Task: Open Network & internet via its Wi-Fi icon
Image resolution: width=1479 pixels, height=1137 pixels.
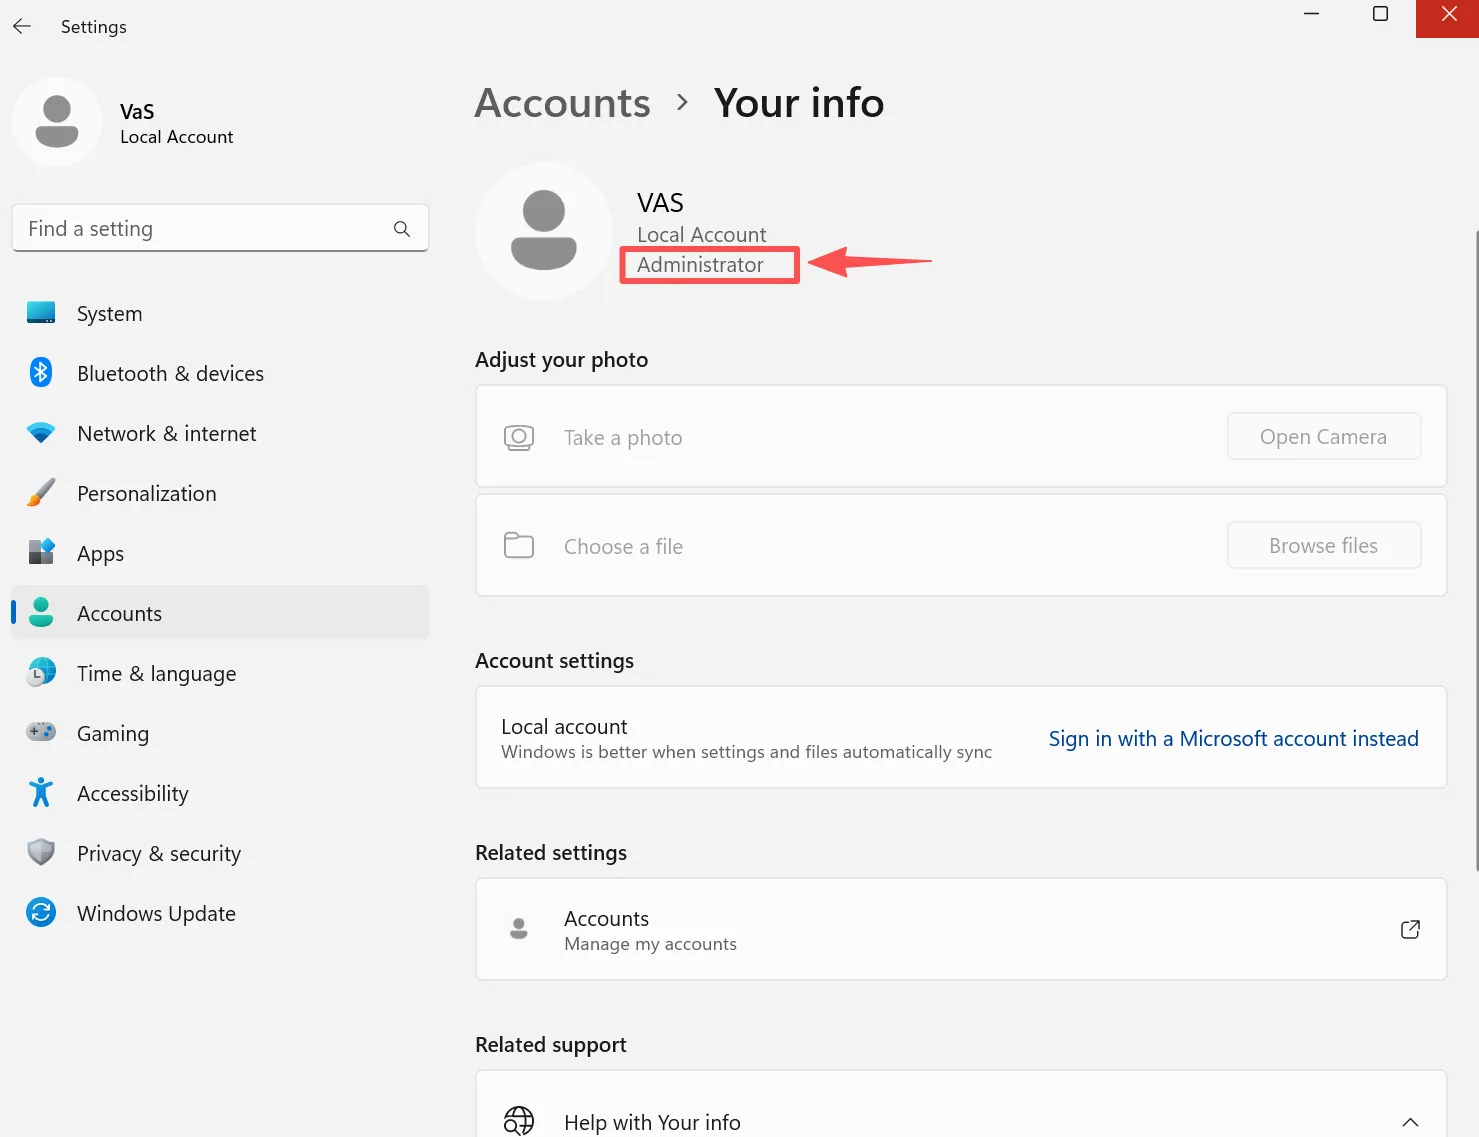Action: pos(41,433)
